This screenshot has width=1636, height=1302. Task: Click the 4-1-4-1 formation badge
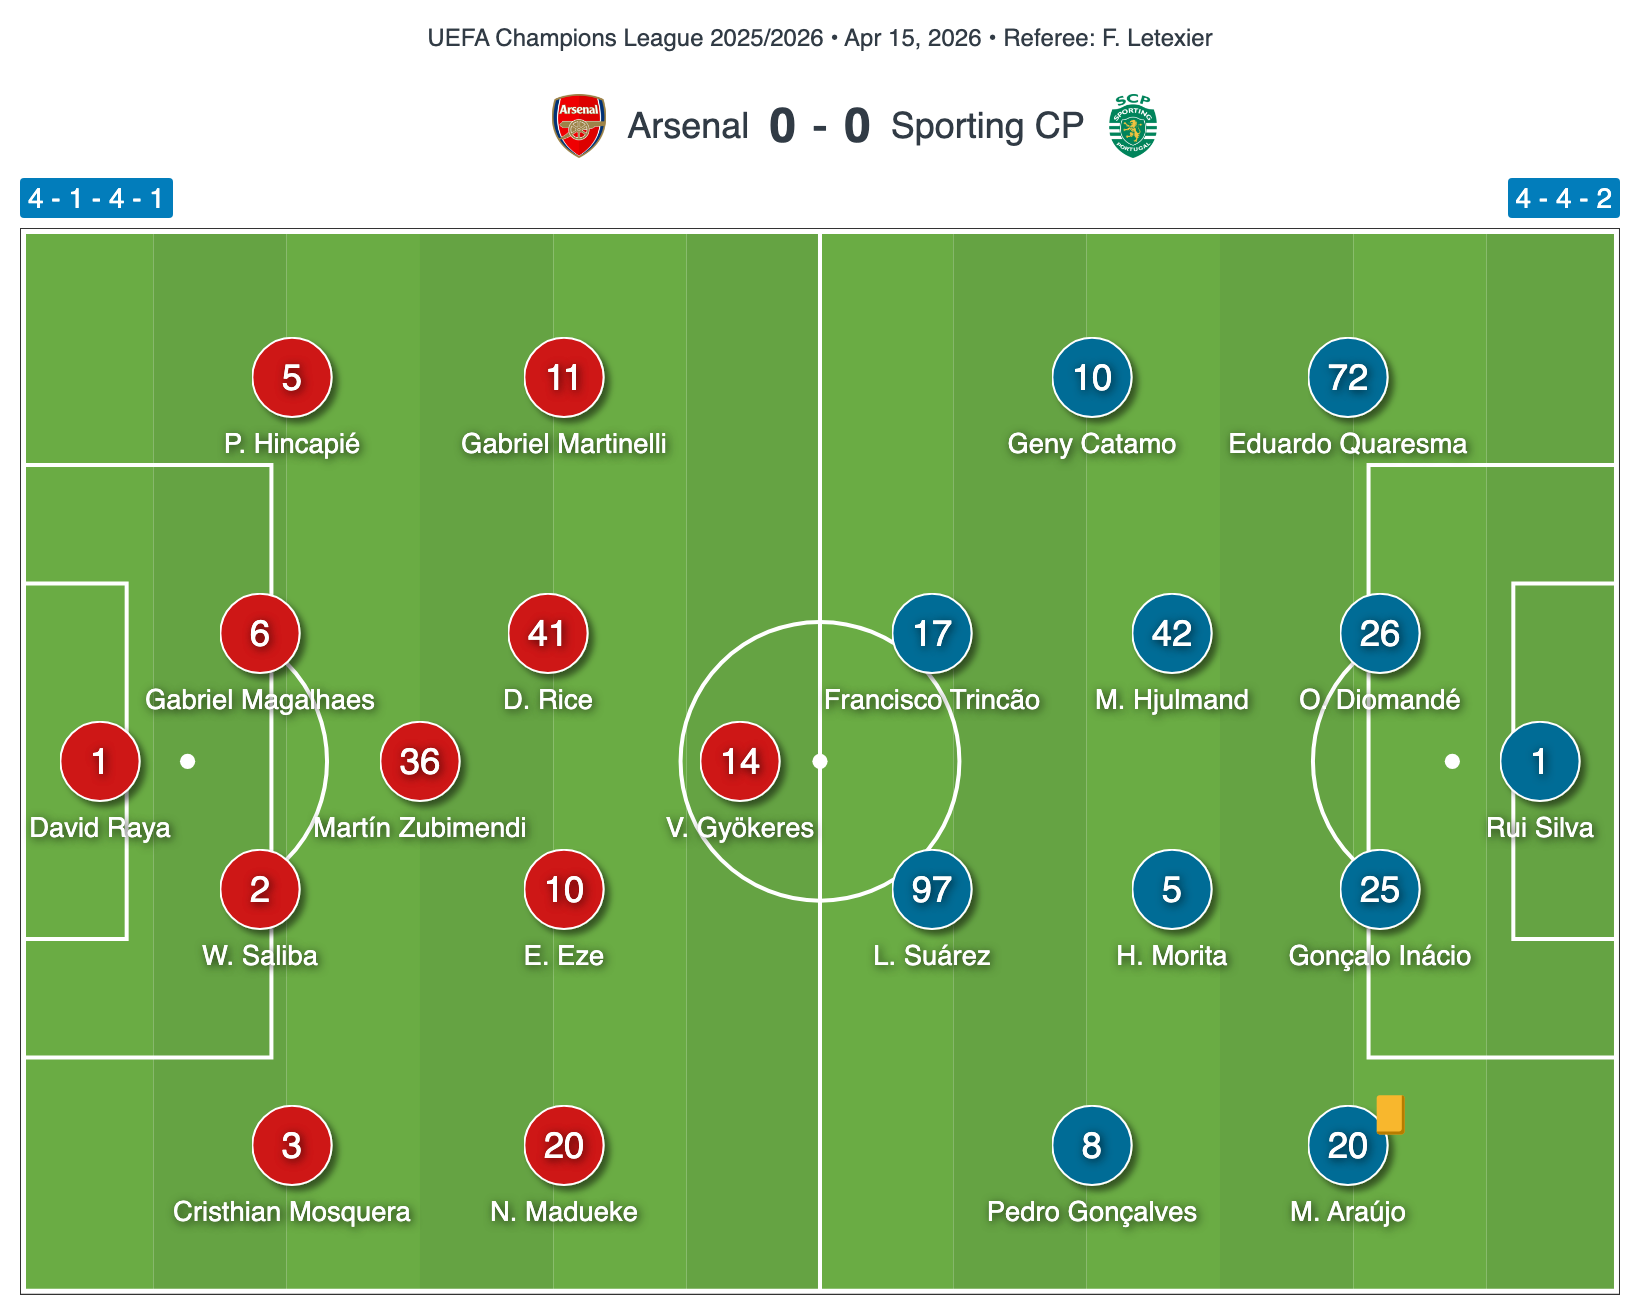pos(96,198)
